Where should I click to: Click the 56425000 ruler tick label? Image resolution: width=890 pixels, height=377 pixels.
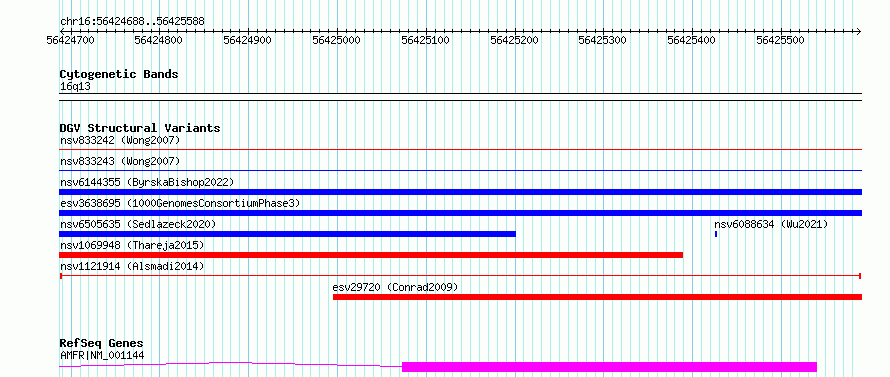click(337, 40)
